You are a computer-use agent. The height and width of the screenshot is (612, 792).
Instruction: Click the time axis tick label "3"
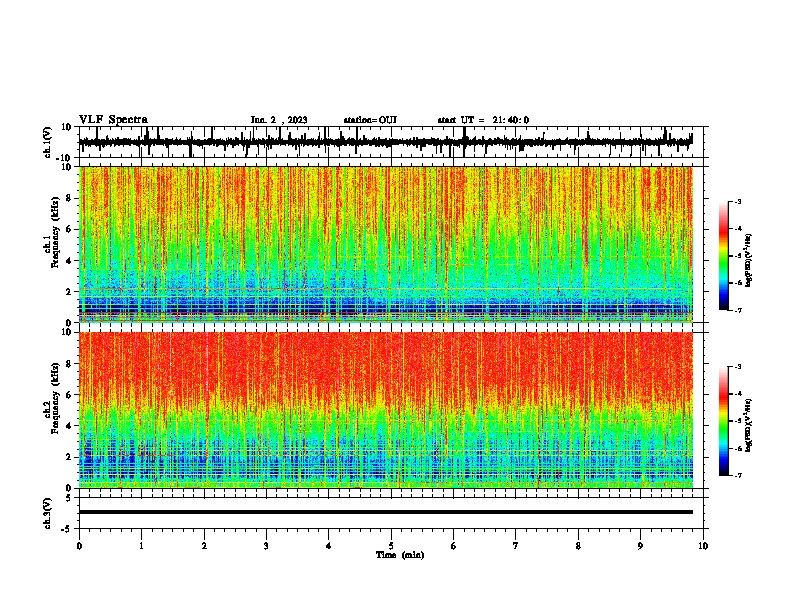(x=266, y=546)
